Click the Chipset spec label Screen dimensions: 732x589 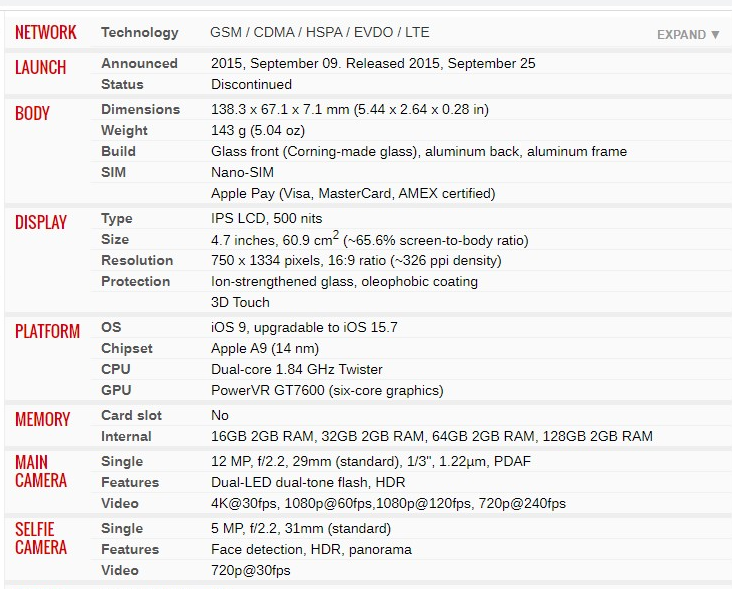pyautogui.click(x=127, y=348)
